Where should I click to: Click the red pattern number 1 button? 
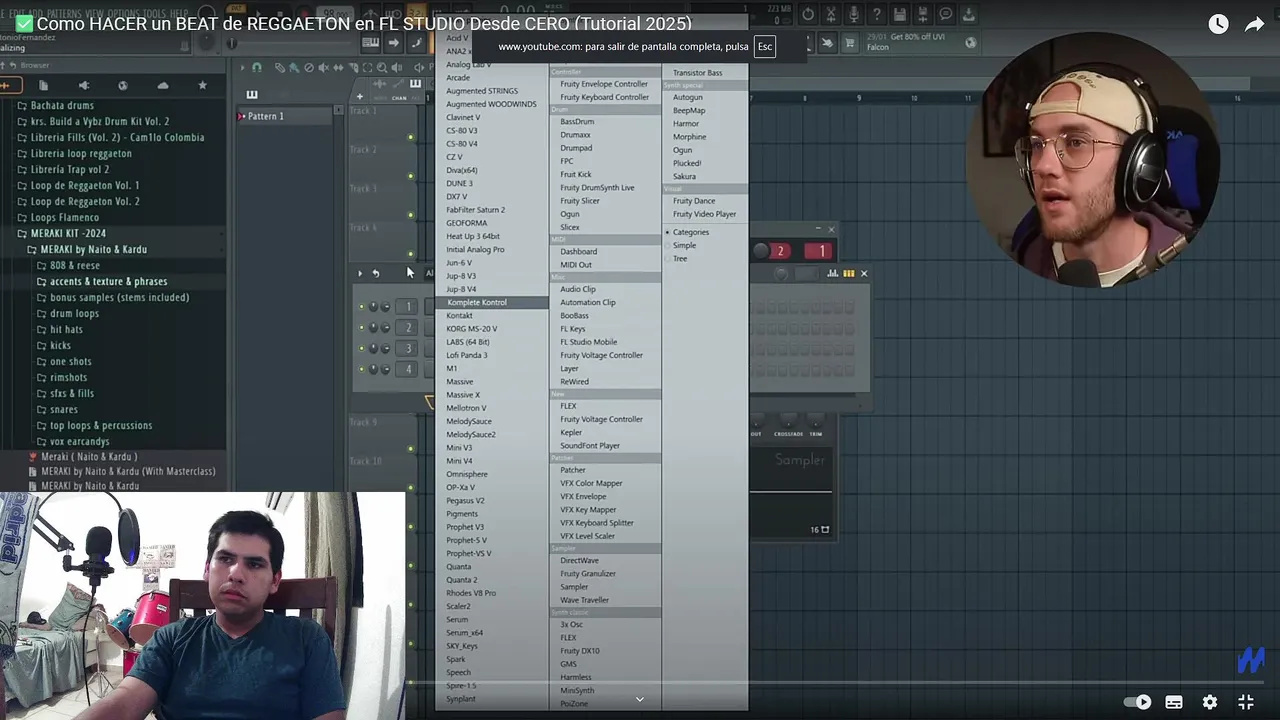pyautogui.click(x=822, y=251)
